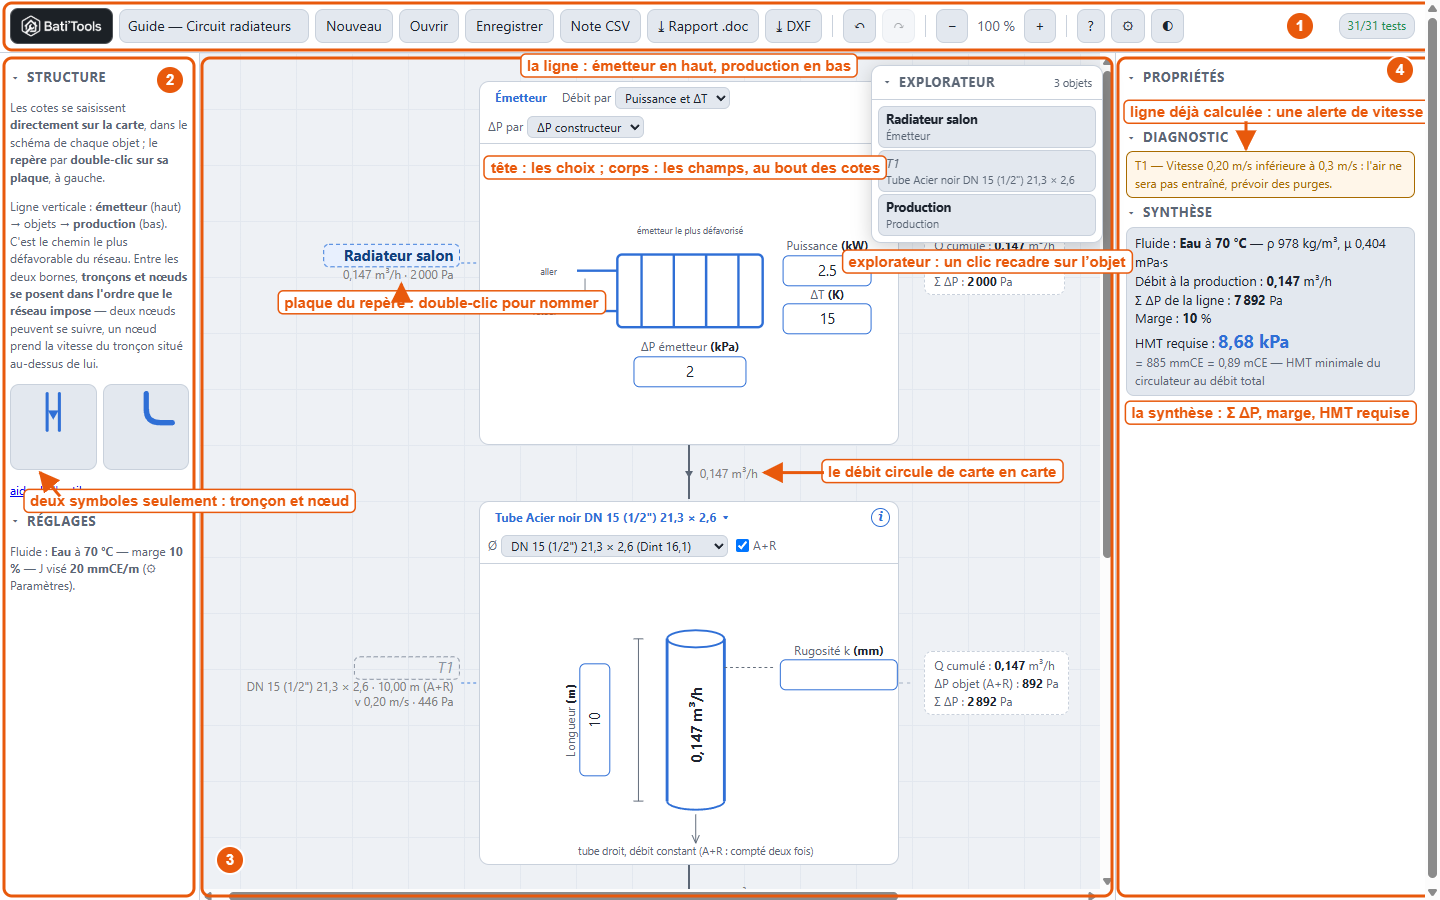Zoom in with the plus button
Image resolution: width=1440 pixels, height=900 pixels.
pyautogui.click(x=1040, y=26)
